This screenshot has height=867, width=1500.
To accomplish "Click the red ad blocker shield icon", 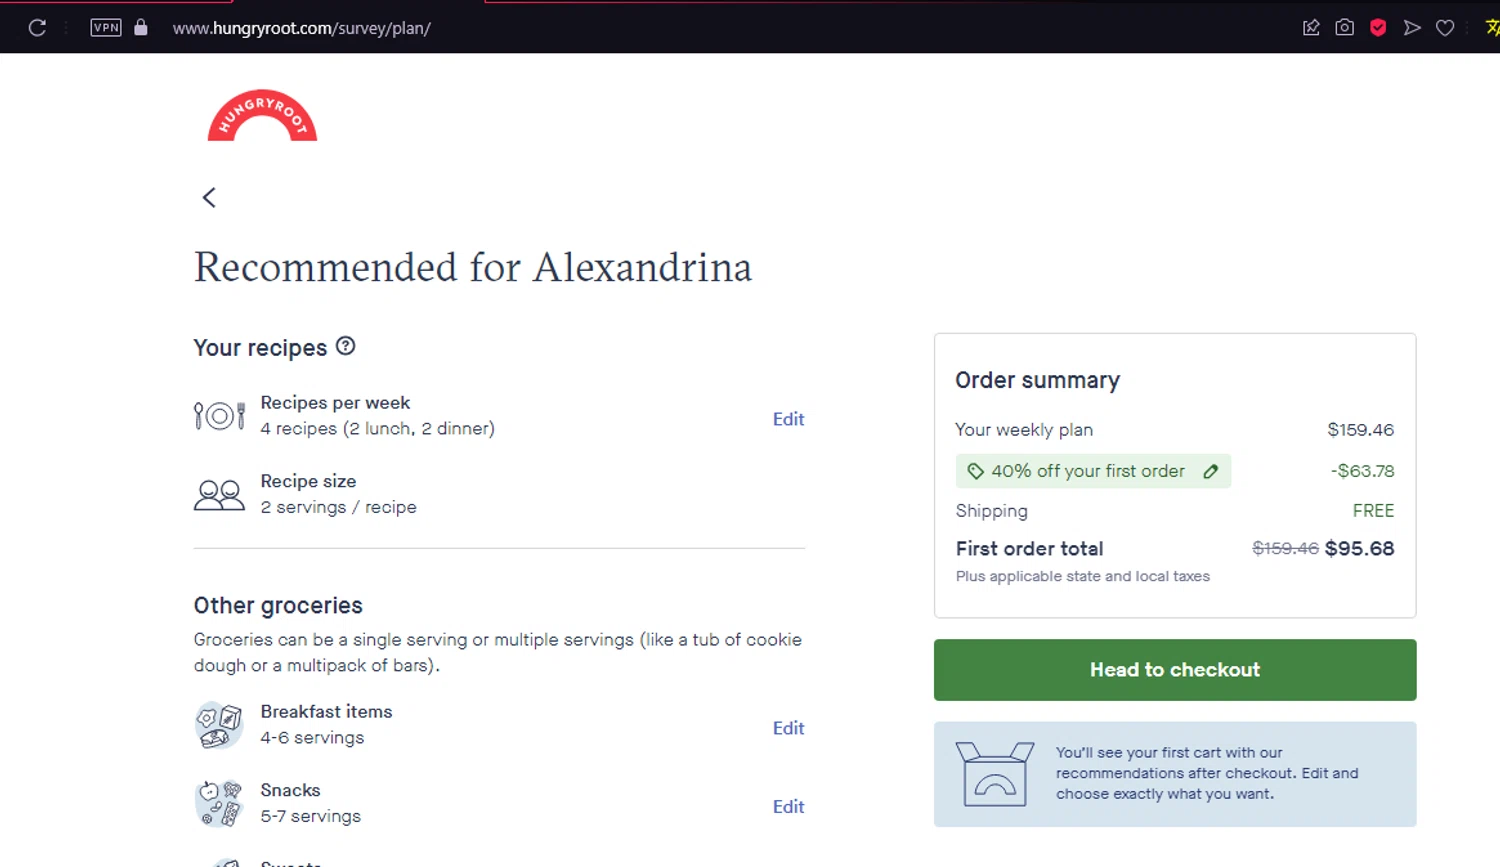I will 1378,28.
